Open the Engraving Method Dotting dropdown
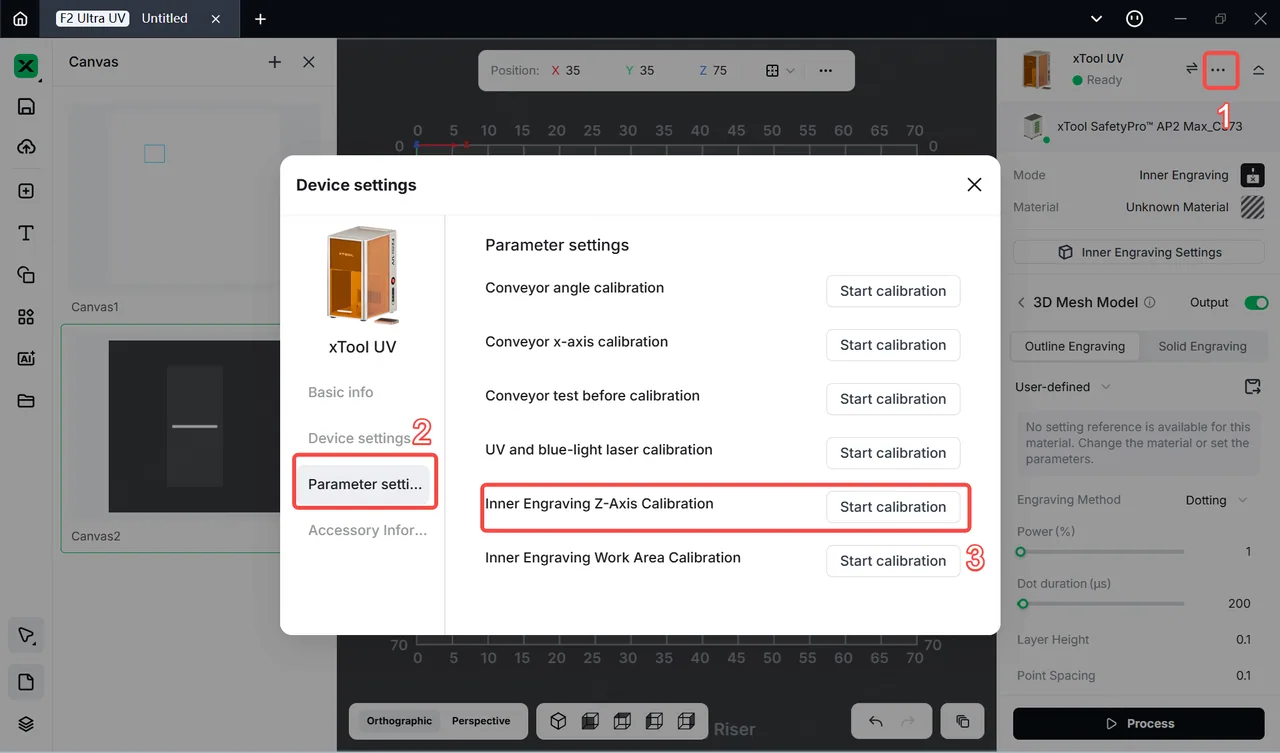This screenshot has width=1280, height=753. [x=1216, y=500]
